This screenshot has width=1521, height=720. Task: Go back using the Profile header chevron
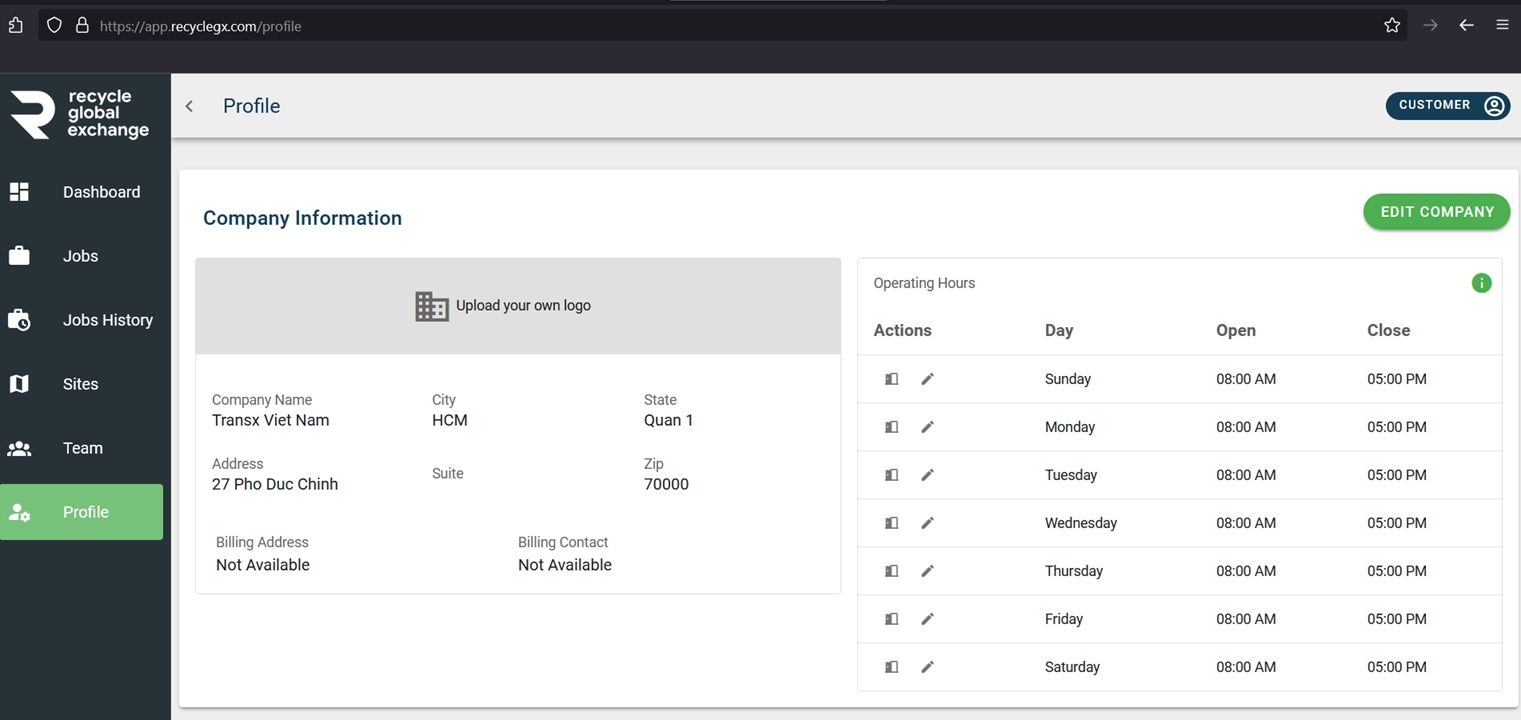[x=189, y=106]
